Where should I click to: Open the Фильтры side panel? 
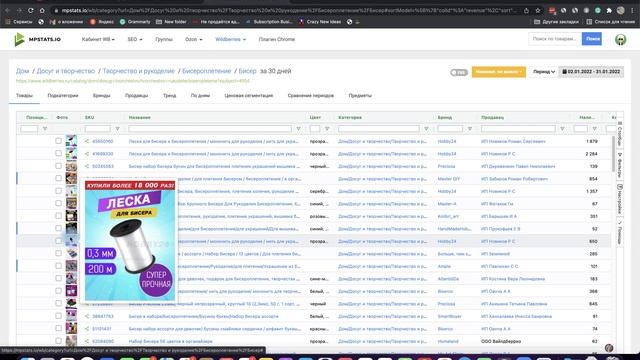click(620, 165)
